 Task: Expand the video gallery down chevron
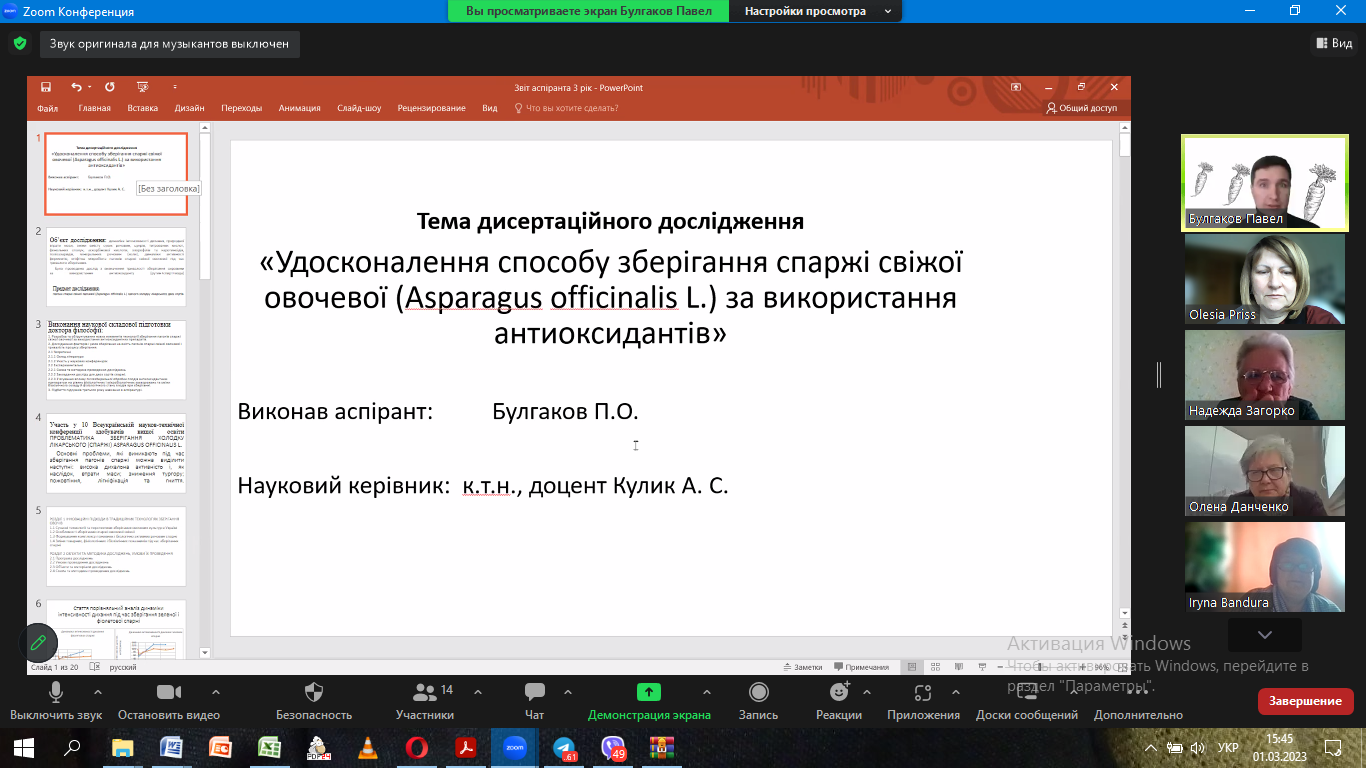(1264, 634)
